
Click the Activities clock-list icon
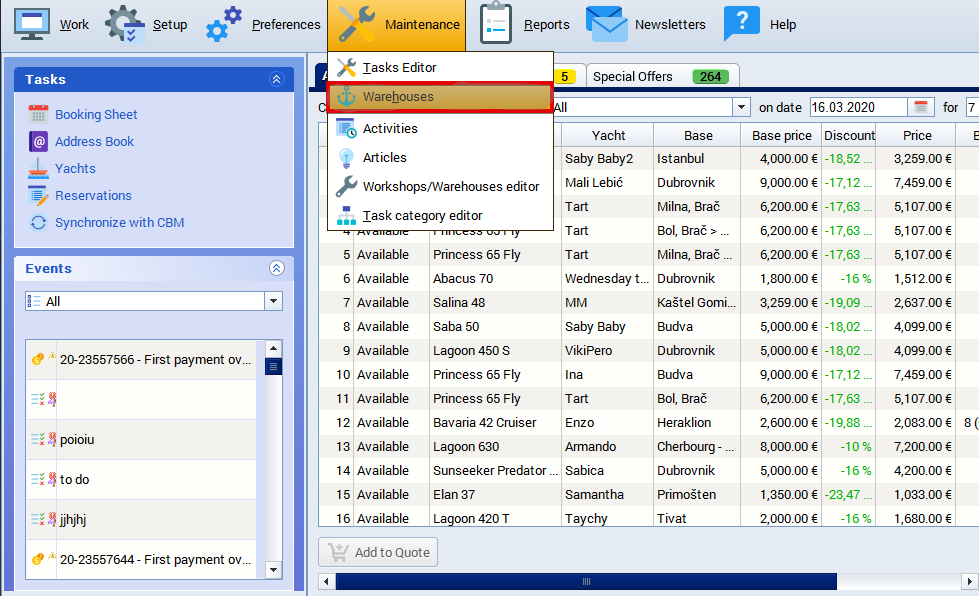(x=347, y=128)
